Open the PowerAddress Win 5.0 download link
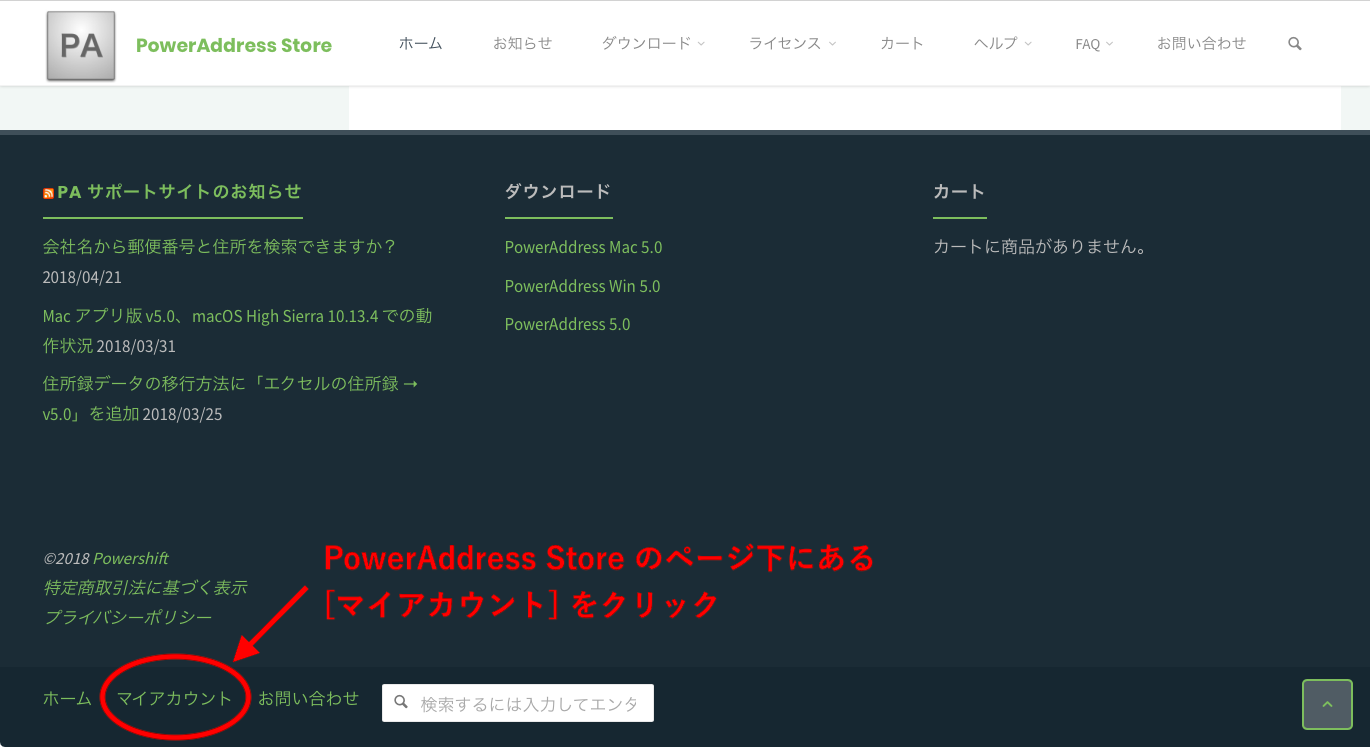1370x747 pixels. pyautogui.click(x=582, y=286)
